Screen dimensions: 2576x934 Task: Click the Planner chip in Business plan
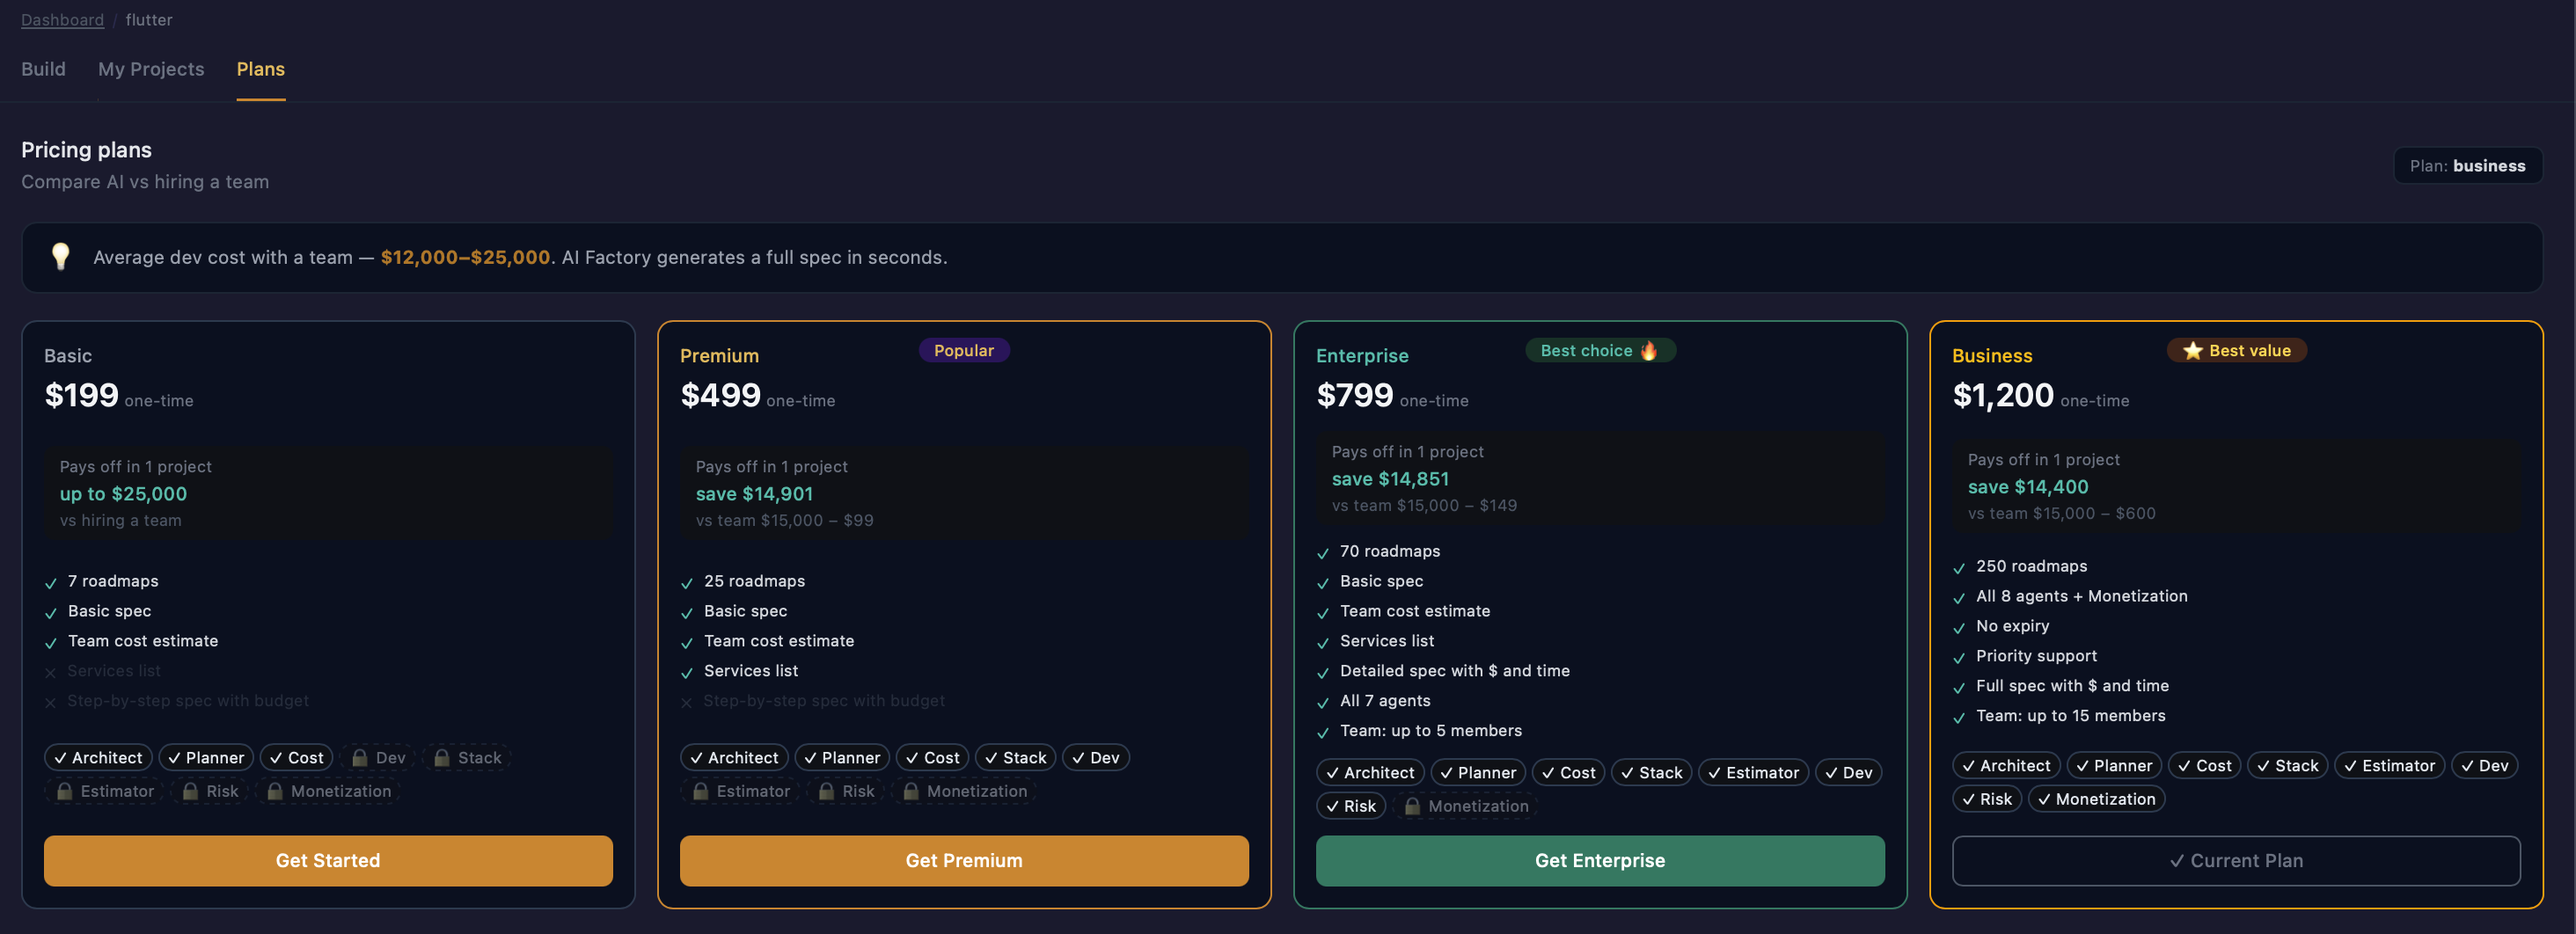[x=2114, y=766]
